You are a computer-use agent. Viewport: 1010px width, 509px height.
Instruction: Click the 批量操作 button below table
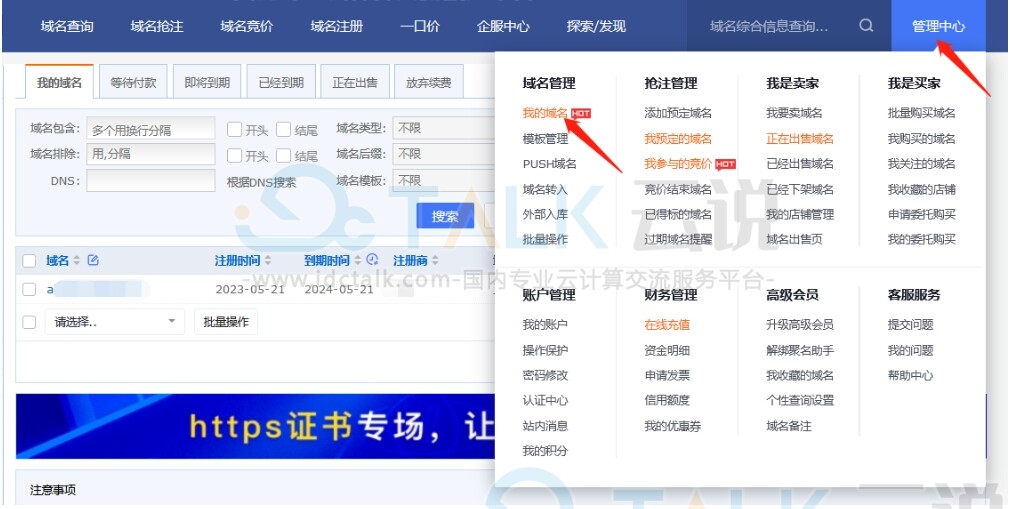226,322
